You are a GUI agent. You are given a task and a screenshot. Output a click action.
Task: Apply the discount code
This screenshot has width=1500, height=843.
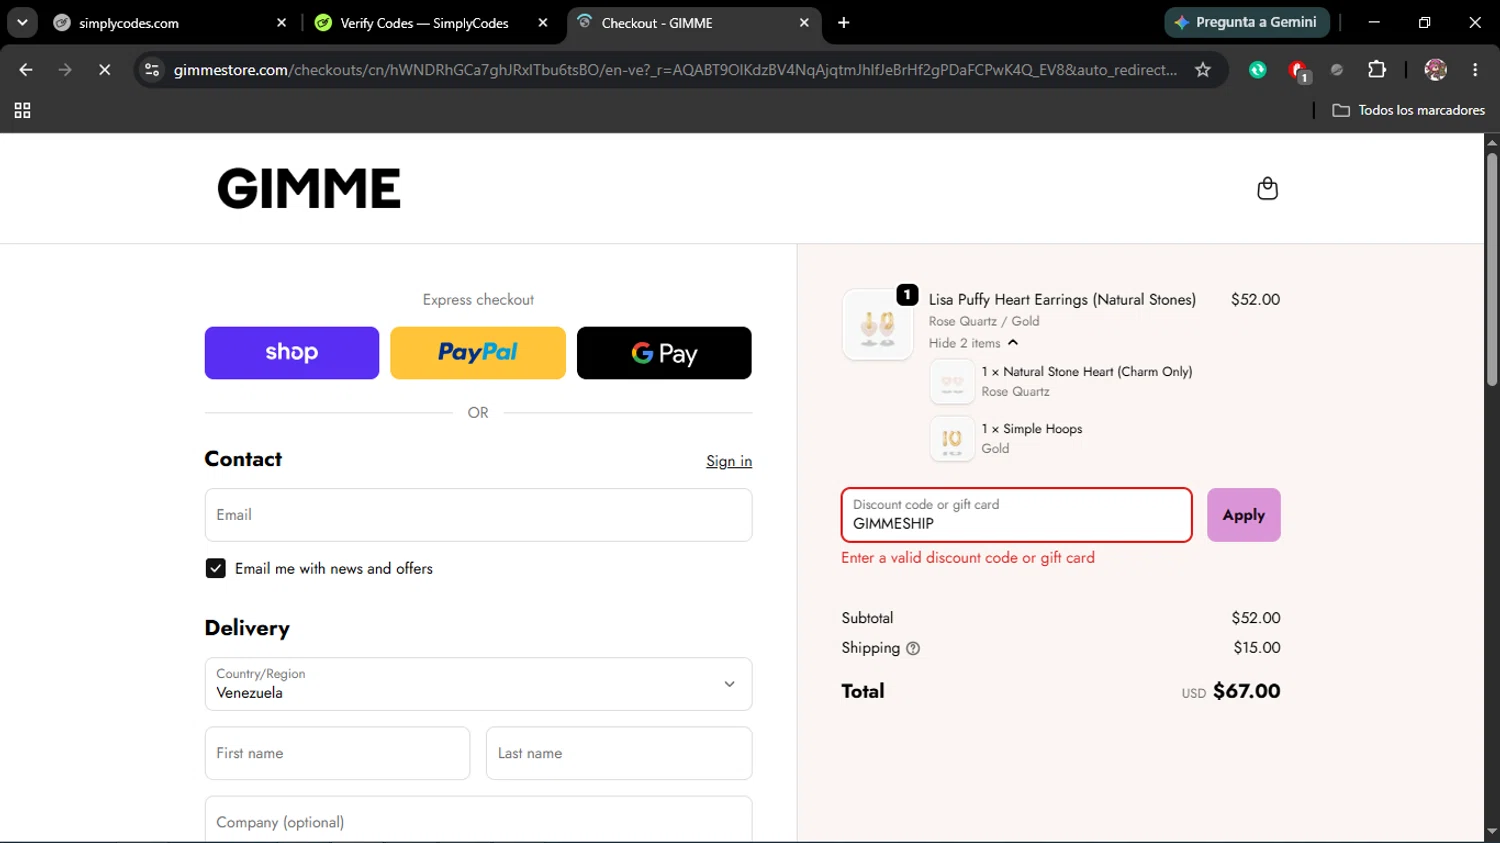[x=1244, y=515]
